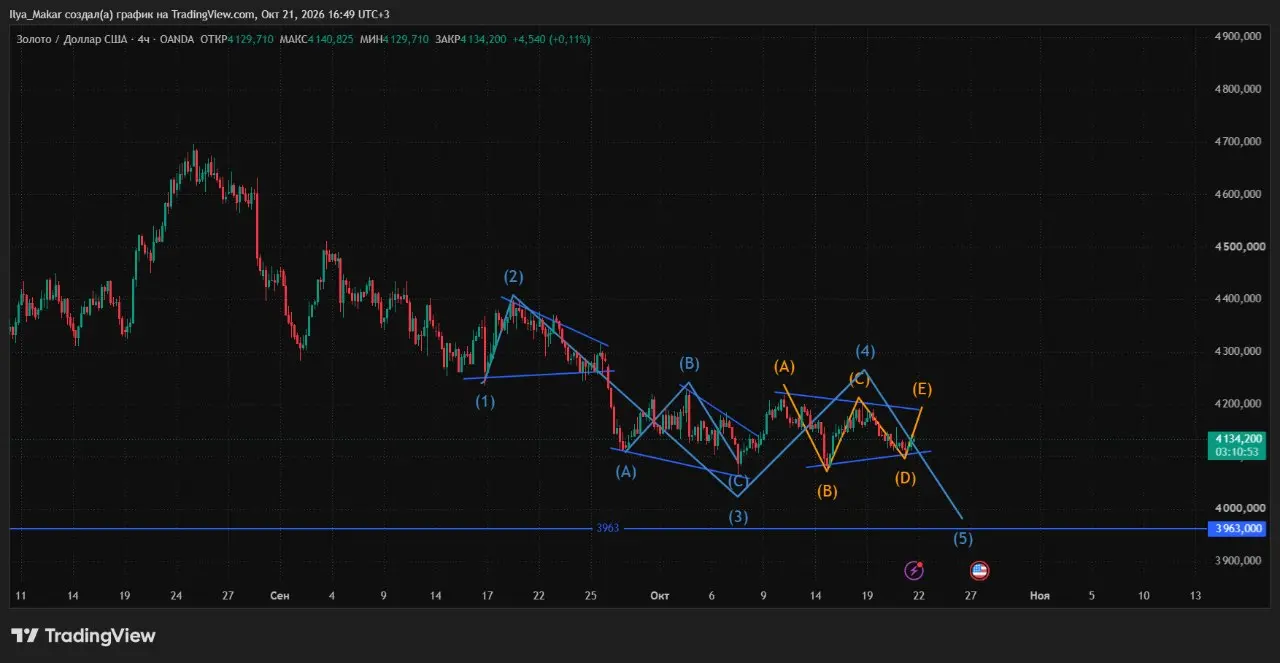Click the Окт month label on time axis
This screenshot has height=663, width=1280.
tap(659, 596)
